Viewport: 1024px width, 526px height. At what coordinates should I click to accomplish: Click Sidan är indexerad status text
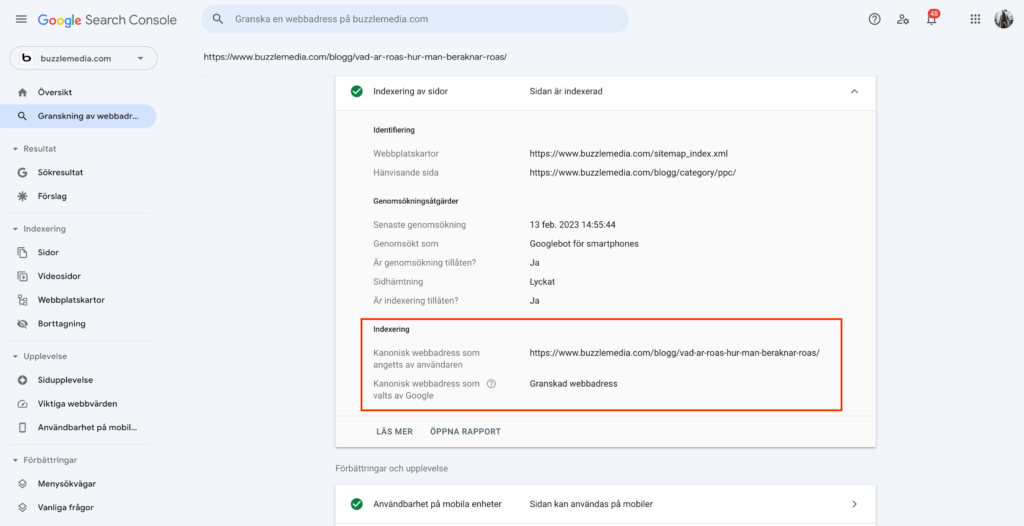click(566, 91)
